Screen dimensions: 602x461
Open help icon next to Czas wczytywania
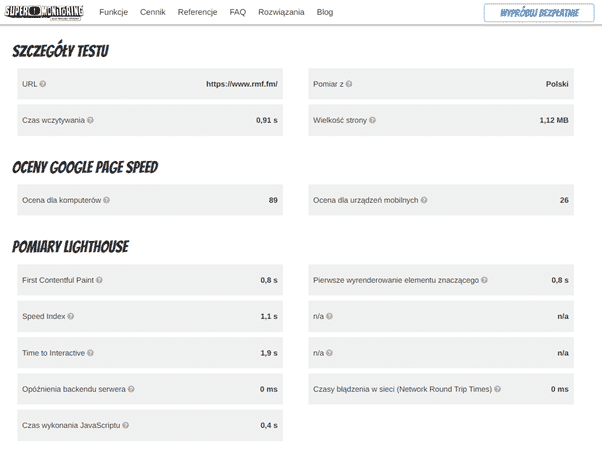tap(90, 120)
